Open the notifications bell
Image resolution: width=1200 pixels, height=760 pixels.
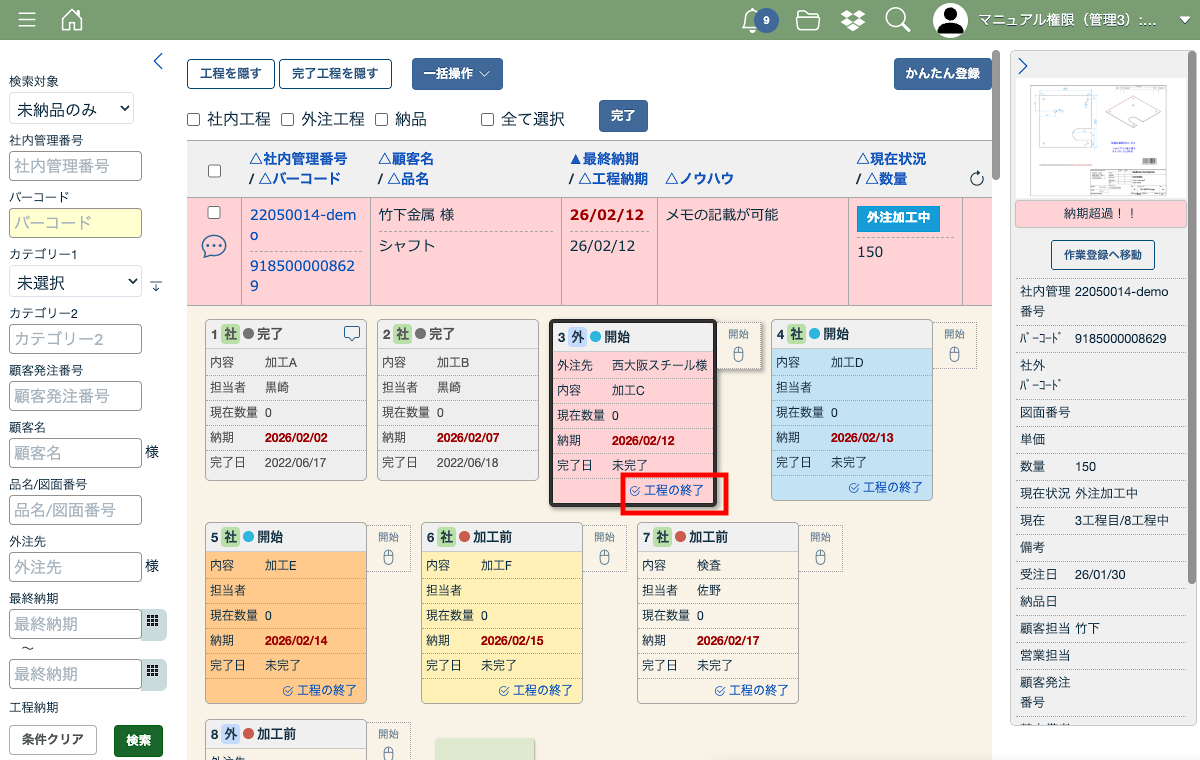[752, 20]
